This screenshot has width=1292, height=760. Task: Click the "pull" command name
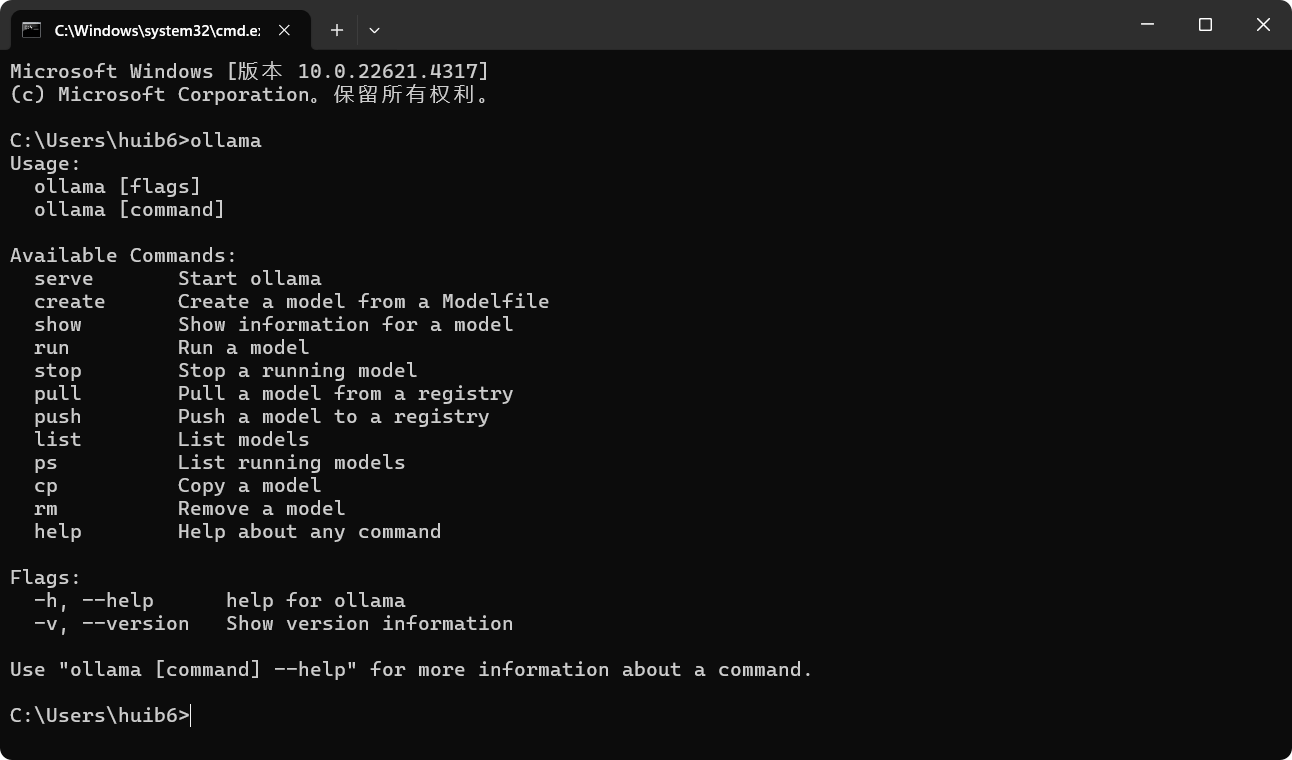tap(57, 394)
